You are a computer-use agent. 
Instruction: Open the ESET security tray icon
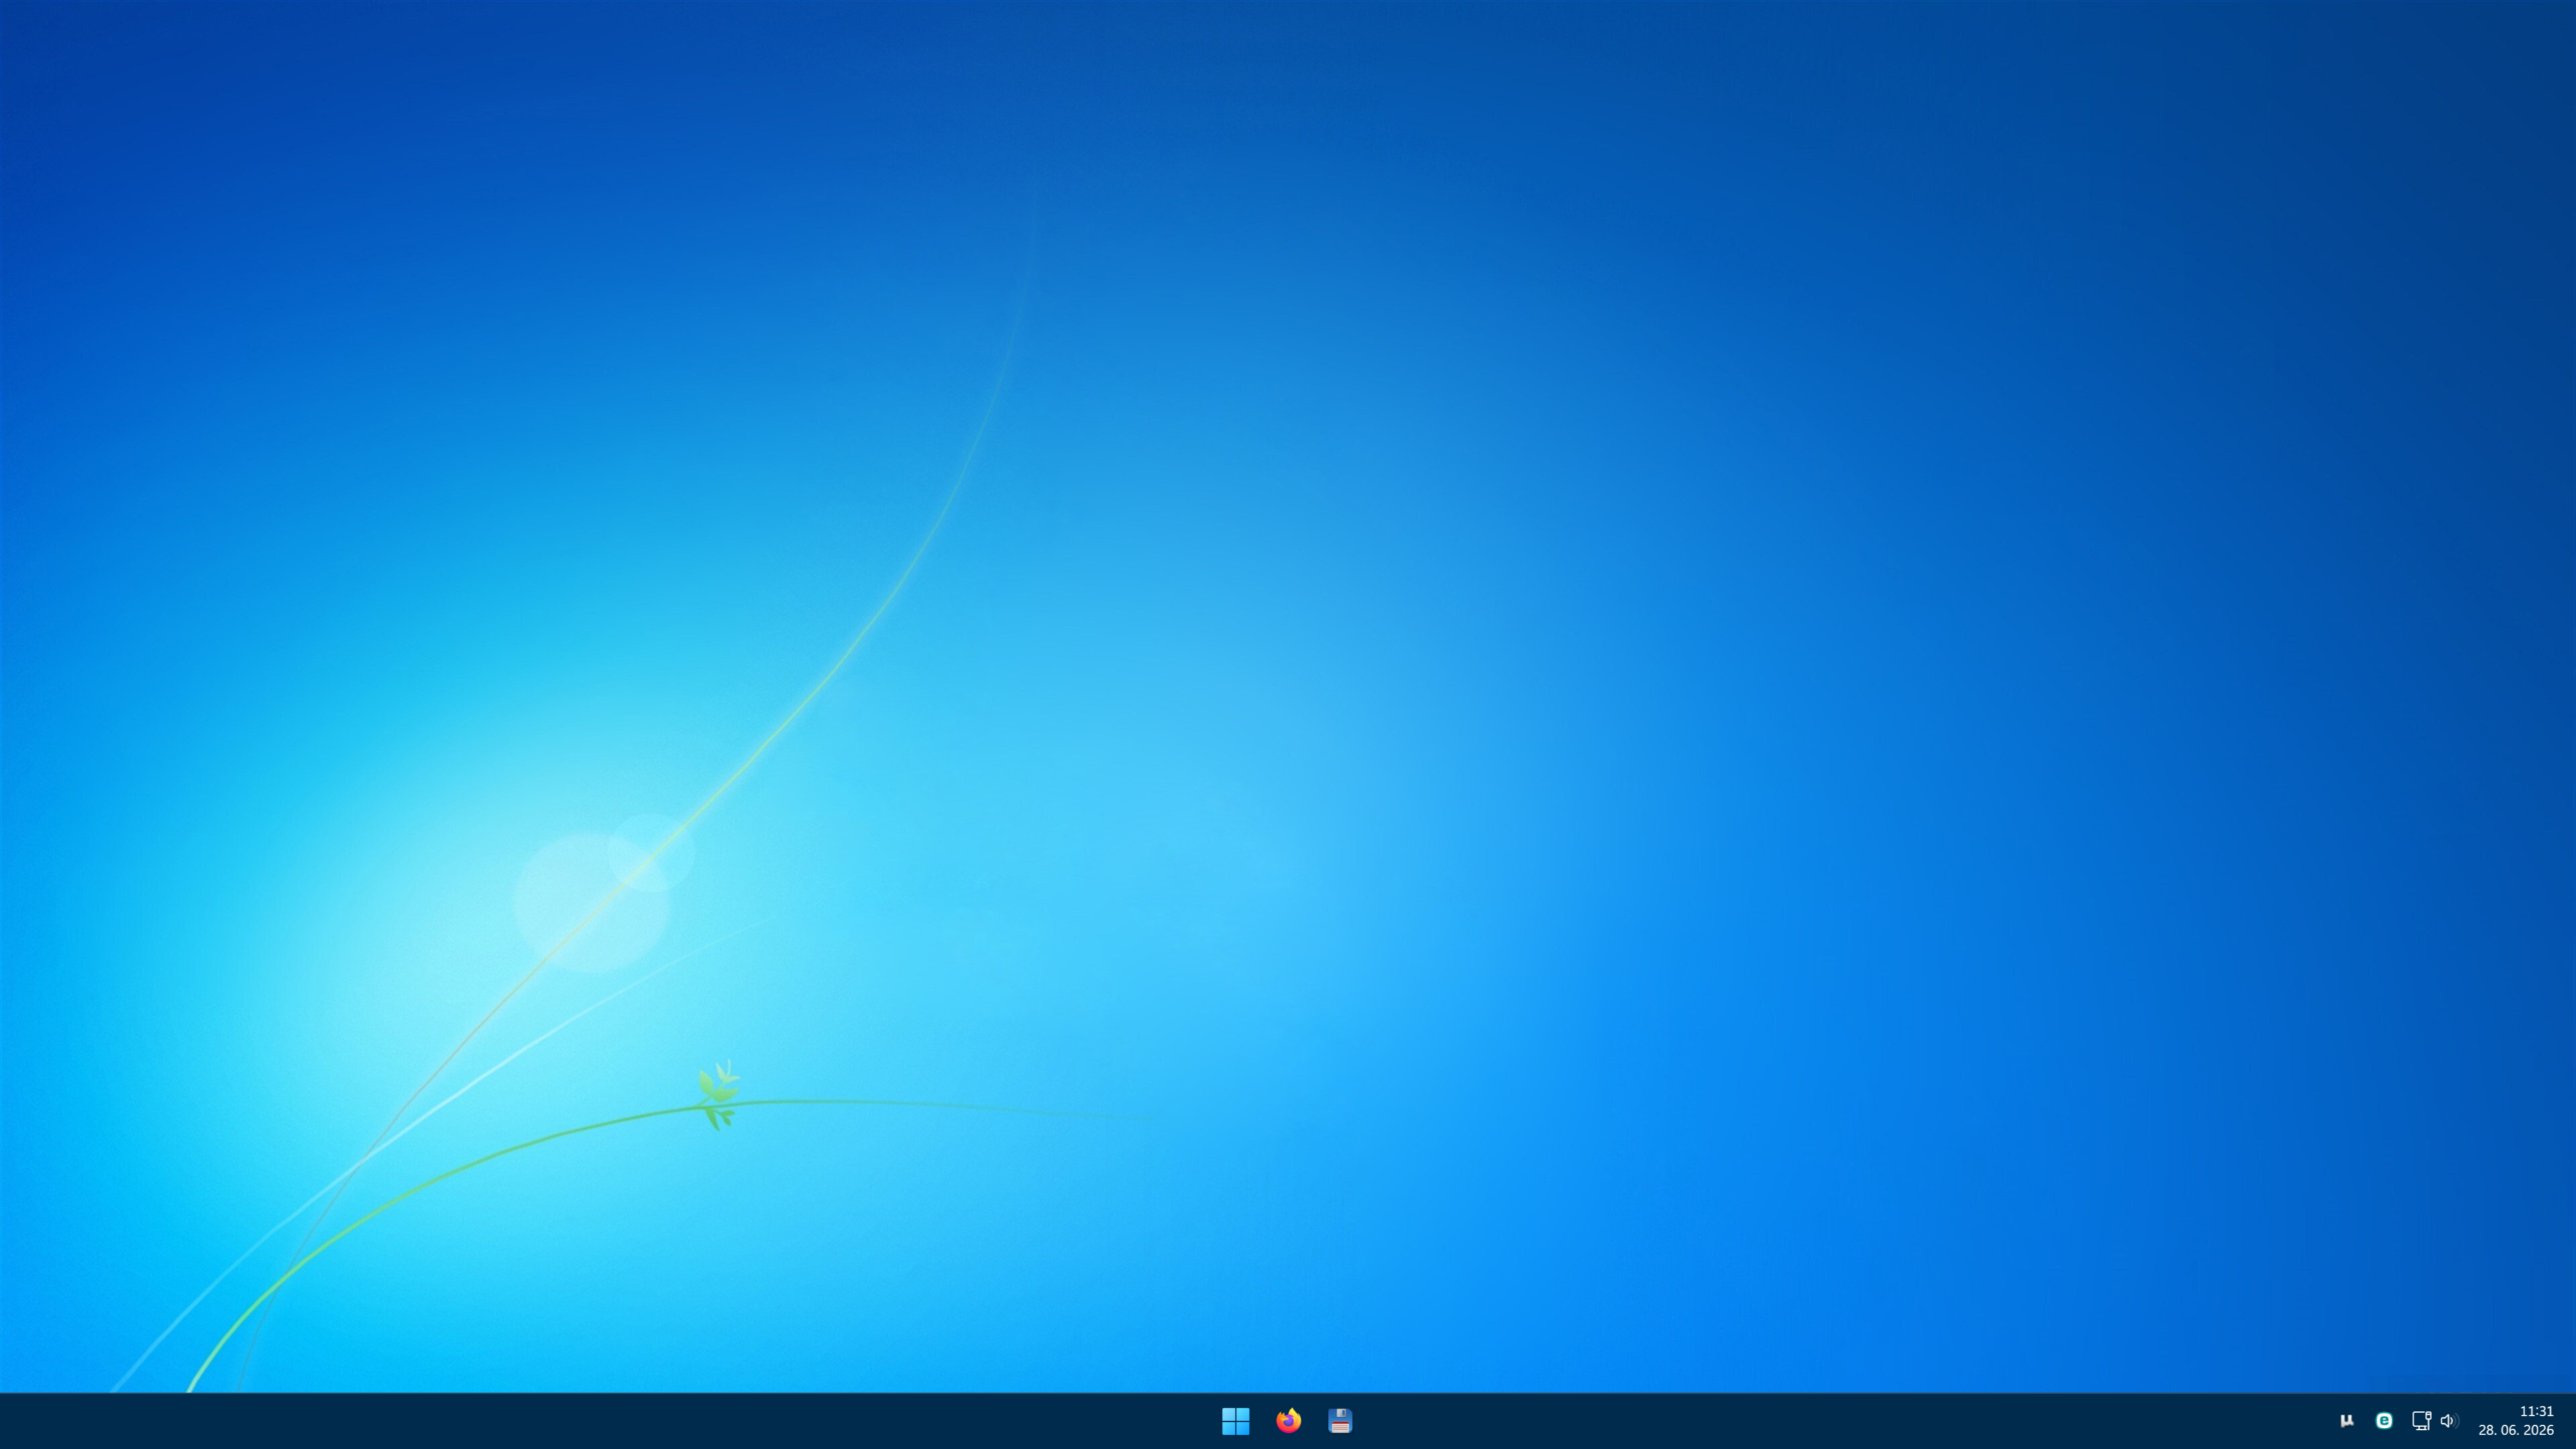(2384, 1420)
